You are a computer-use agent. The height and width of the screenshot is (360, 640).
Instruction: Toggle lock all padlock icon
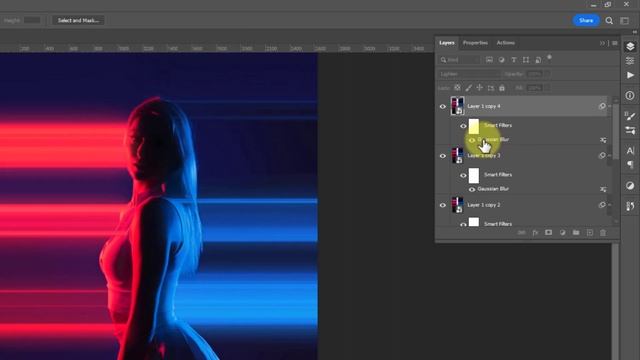pos(502,88)
